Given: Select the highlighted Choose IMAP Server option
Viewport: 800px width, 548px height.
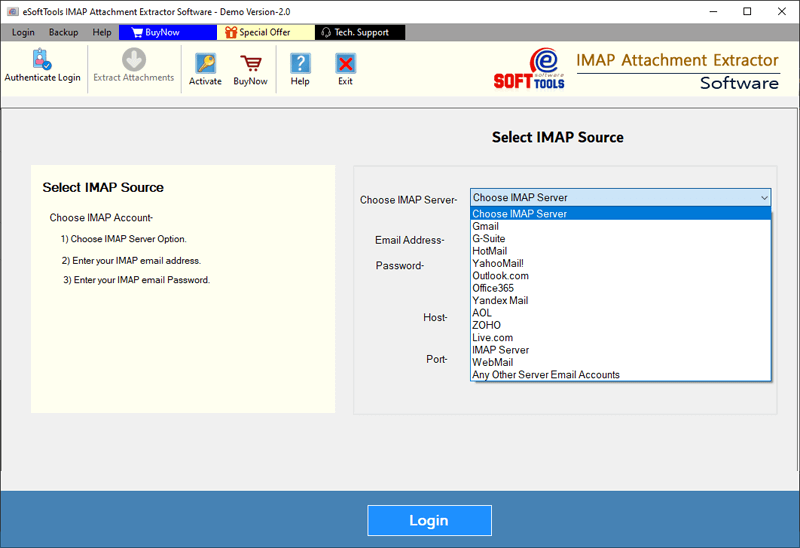Looking at the screenshot, I should [x=620, y=214].
